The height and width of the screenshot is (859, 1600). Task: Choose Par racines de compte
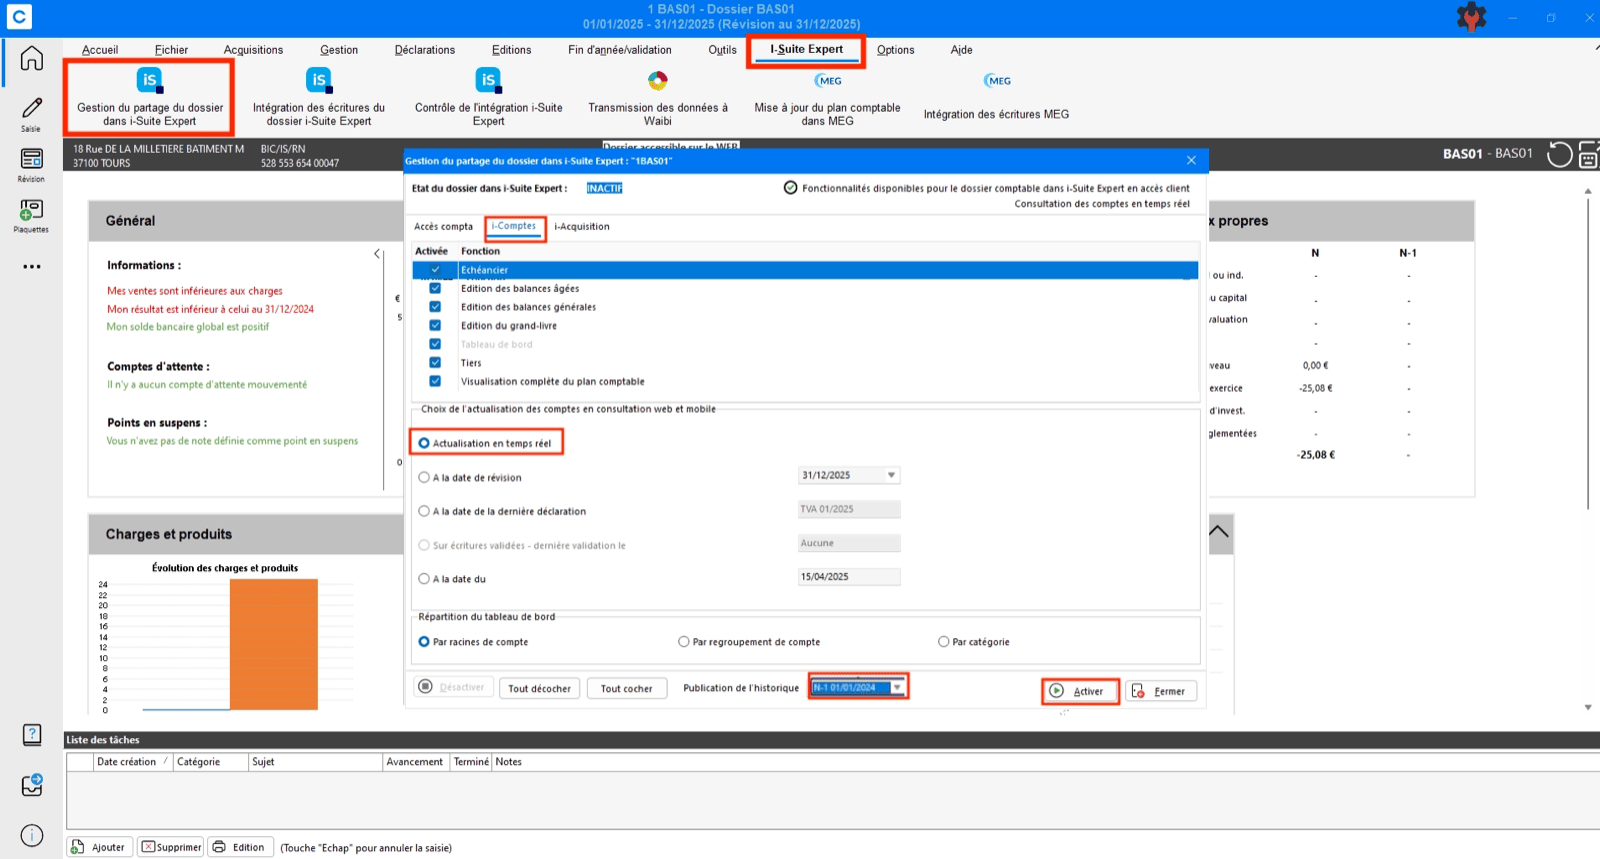[424, 642]
